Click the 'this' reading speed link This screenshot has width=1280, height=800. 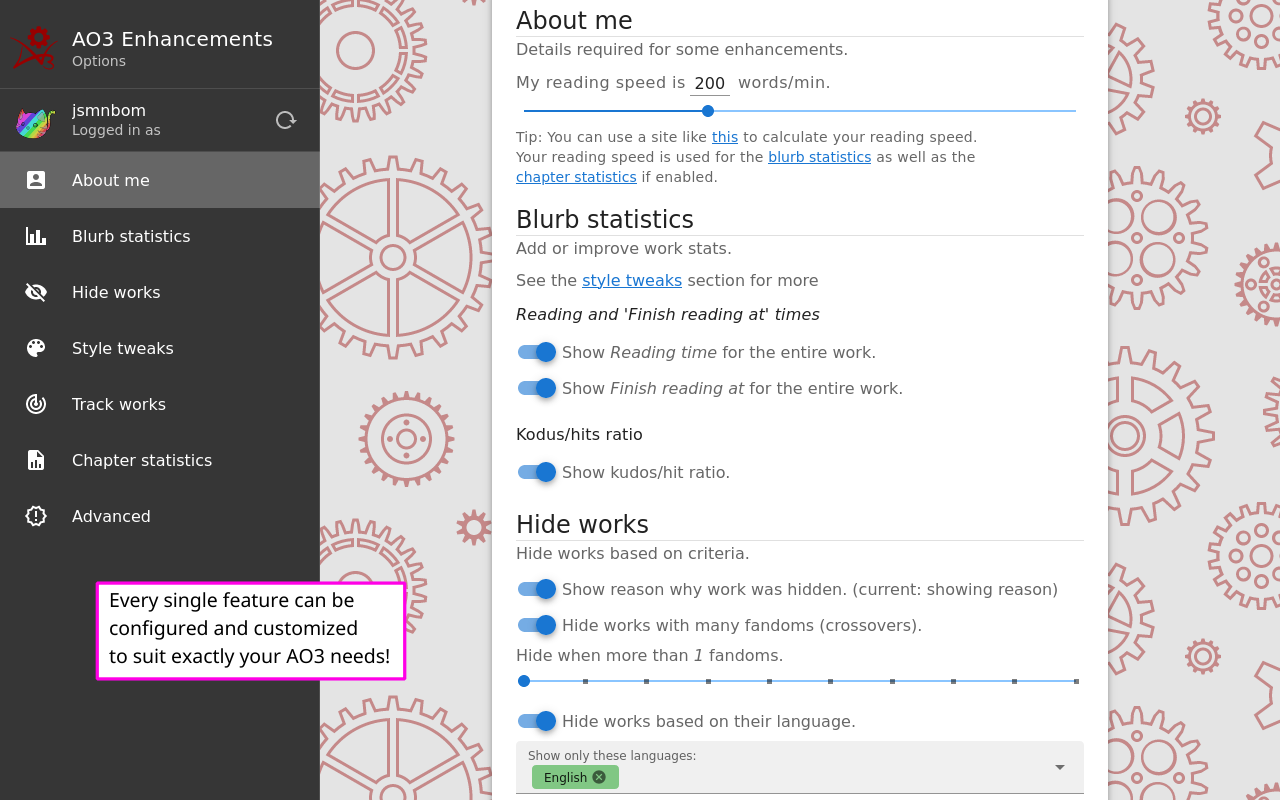725,137
